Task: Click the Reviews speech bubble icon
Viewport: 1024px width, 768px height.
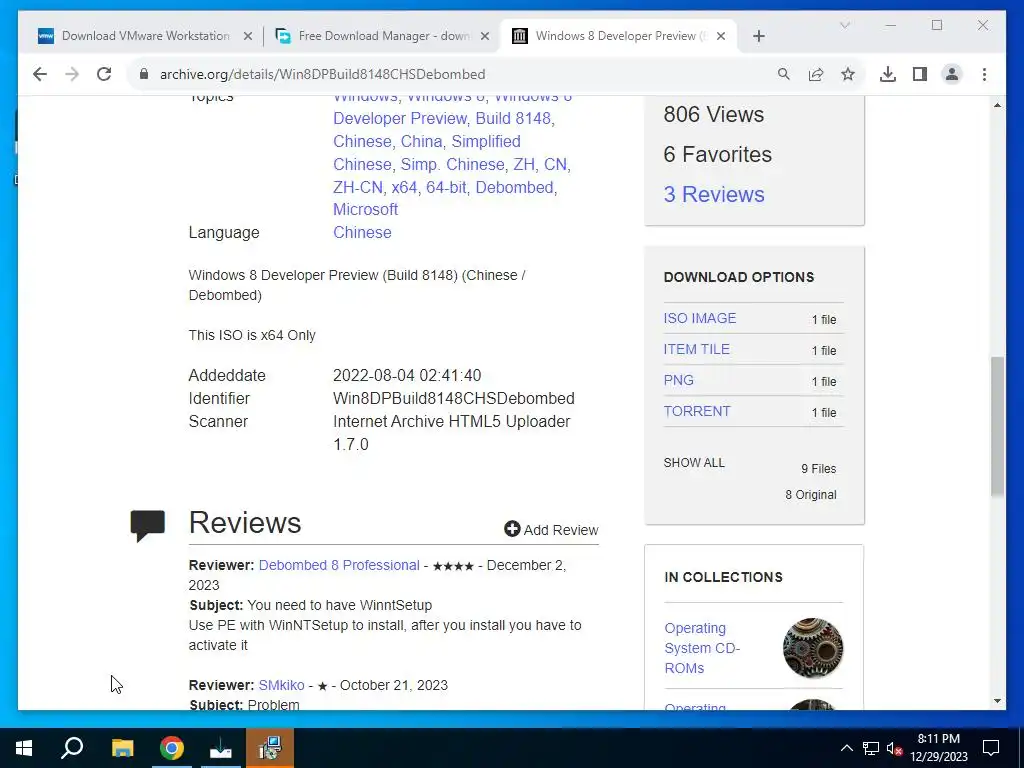Action: click(148, 526)
